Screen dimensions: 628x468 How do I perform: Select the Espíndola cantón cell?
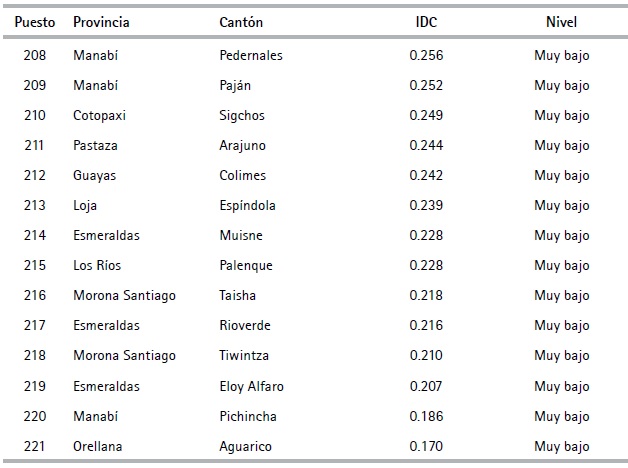click(x=247, y=205)
